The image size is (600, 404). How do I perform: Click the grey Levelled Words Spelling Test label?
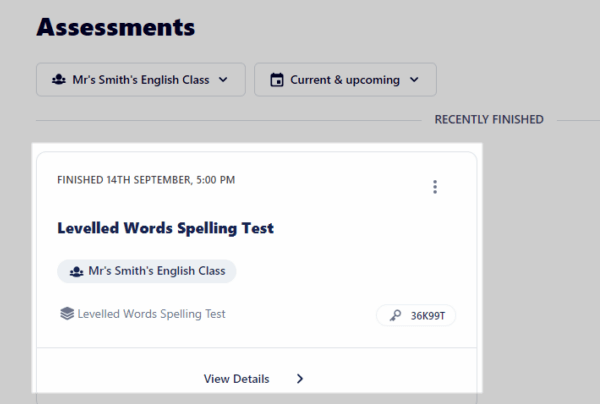pyautogui.click(x=152, y=314)
